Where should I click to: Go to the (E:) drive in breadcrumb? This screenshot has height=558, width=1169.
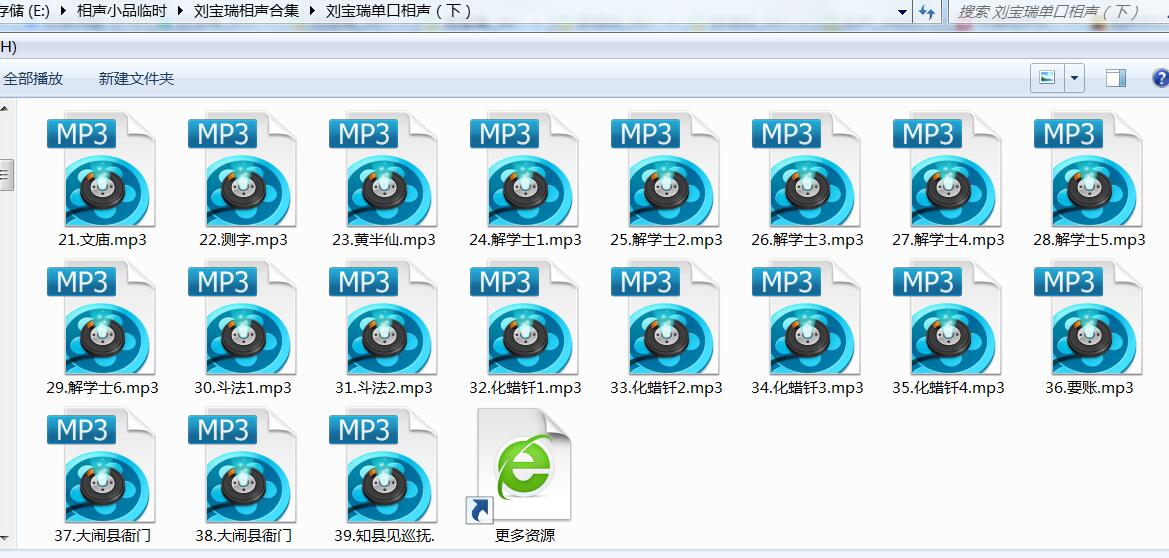pyautogui.click(x=25, y=11)
